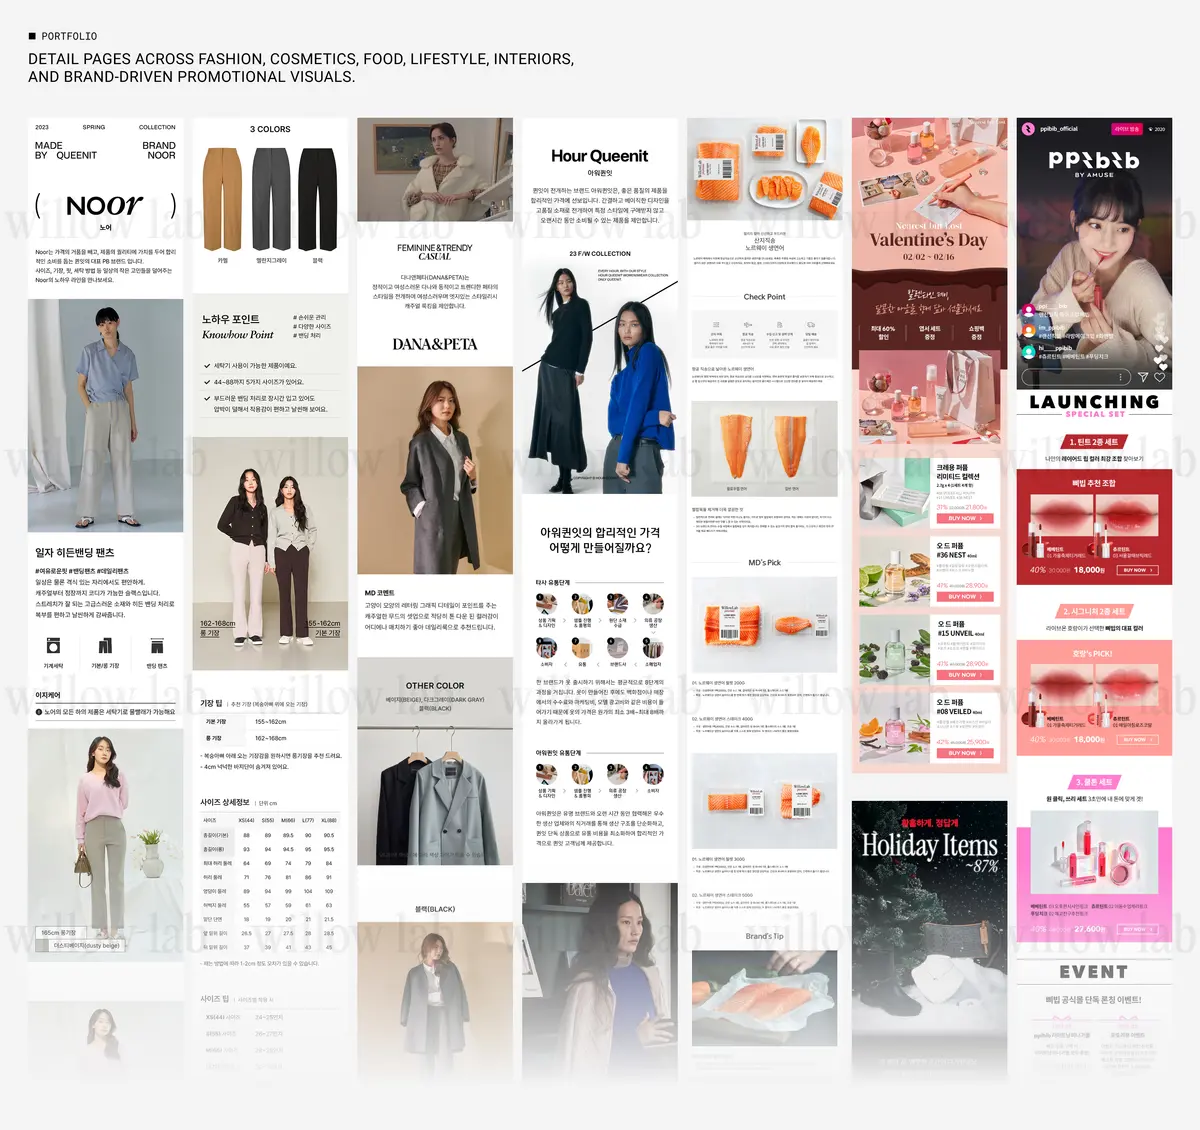This screenshot has width=1200, height=1130.
Task: Click the 일자 히든밴딩 팬츠 product title
Action: 75,553
